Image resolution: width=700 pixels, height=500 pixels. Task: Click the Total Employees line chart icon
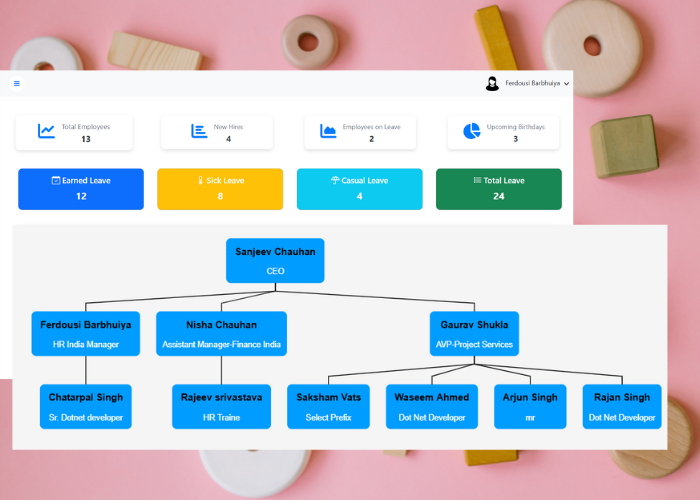click(46, 131)
